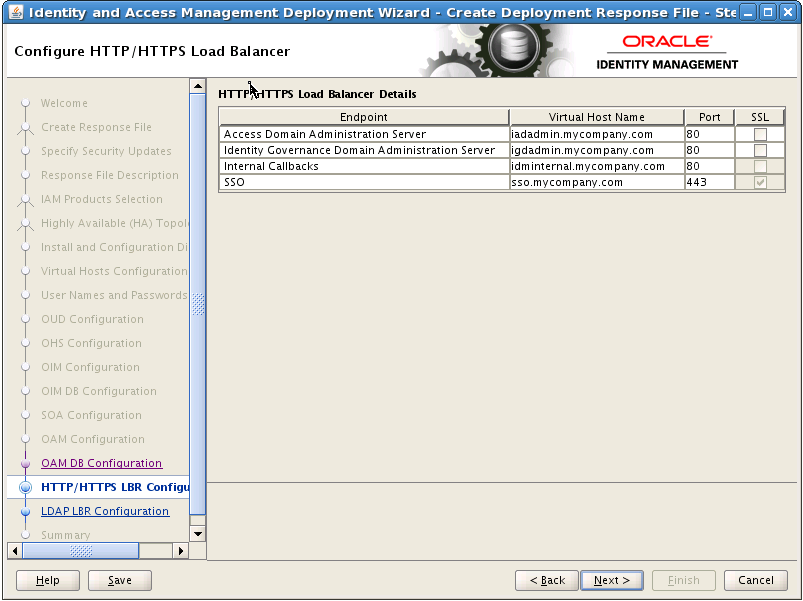Toggle SSL for Access Domain Administration Server
803x601 pixels.
pyautogui.click(x=760, y=134)
